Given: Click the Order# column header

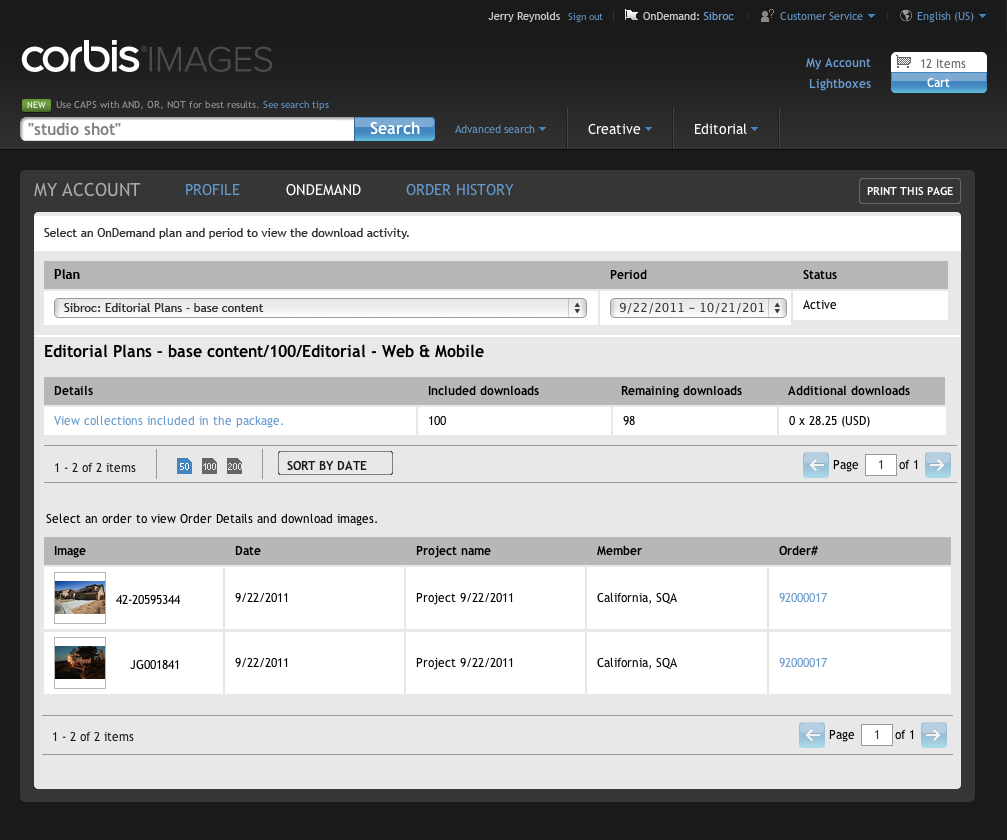Looking at the screenshot, I should [798, 551].
